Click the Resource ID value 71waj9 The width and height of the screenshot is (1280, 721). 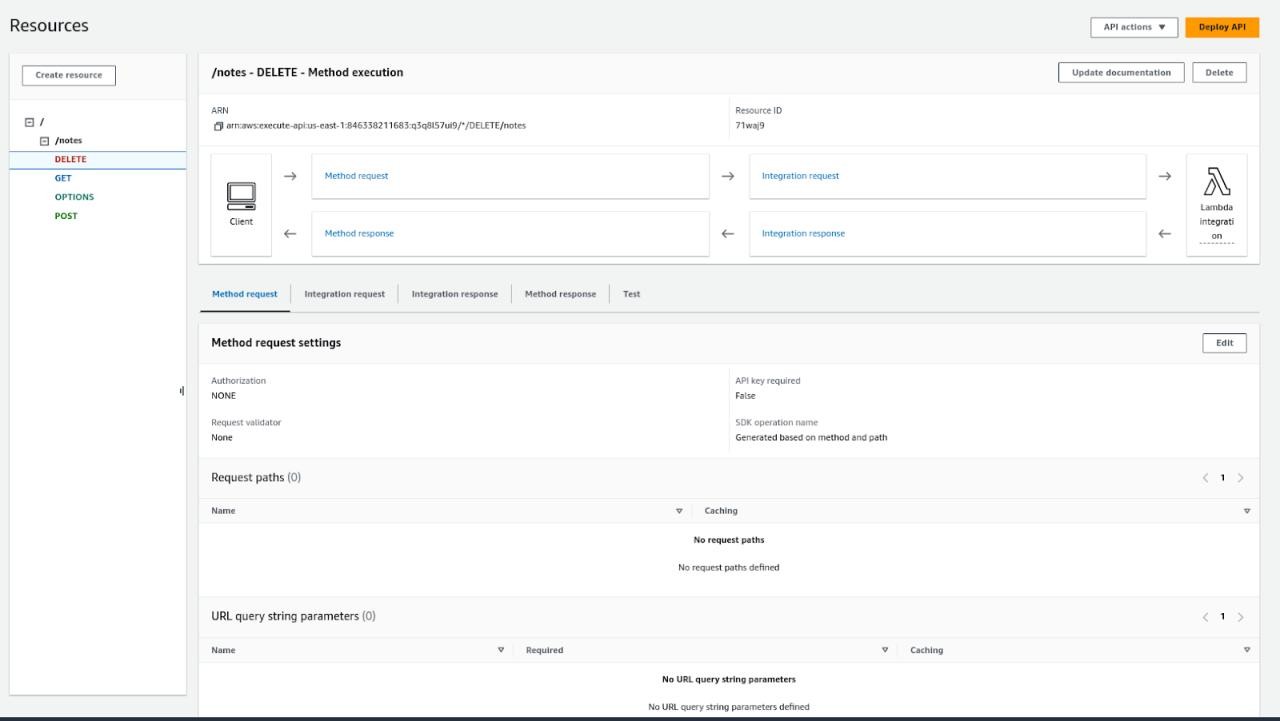(750, 126)
